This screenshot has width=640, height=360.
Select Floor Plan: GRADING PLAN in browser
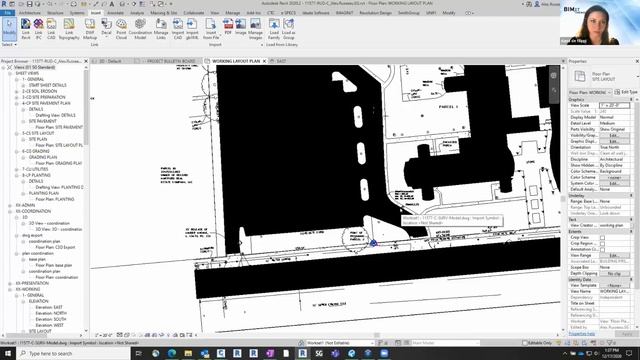coord(58,163)
